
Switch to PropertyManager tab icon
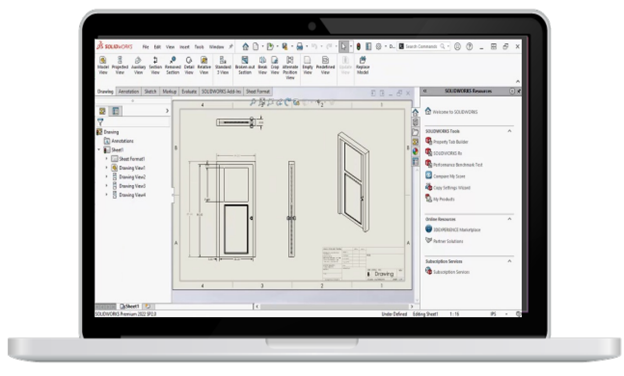116,111
